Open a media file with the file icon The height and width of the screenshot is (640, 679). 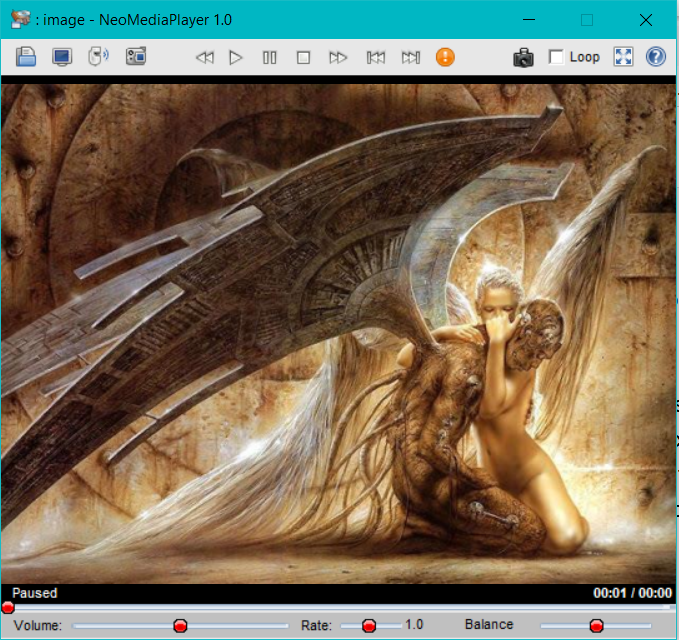coord(26,57)
